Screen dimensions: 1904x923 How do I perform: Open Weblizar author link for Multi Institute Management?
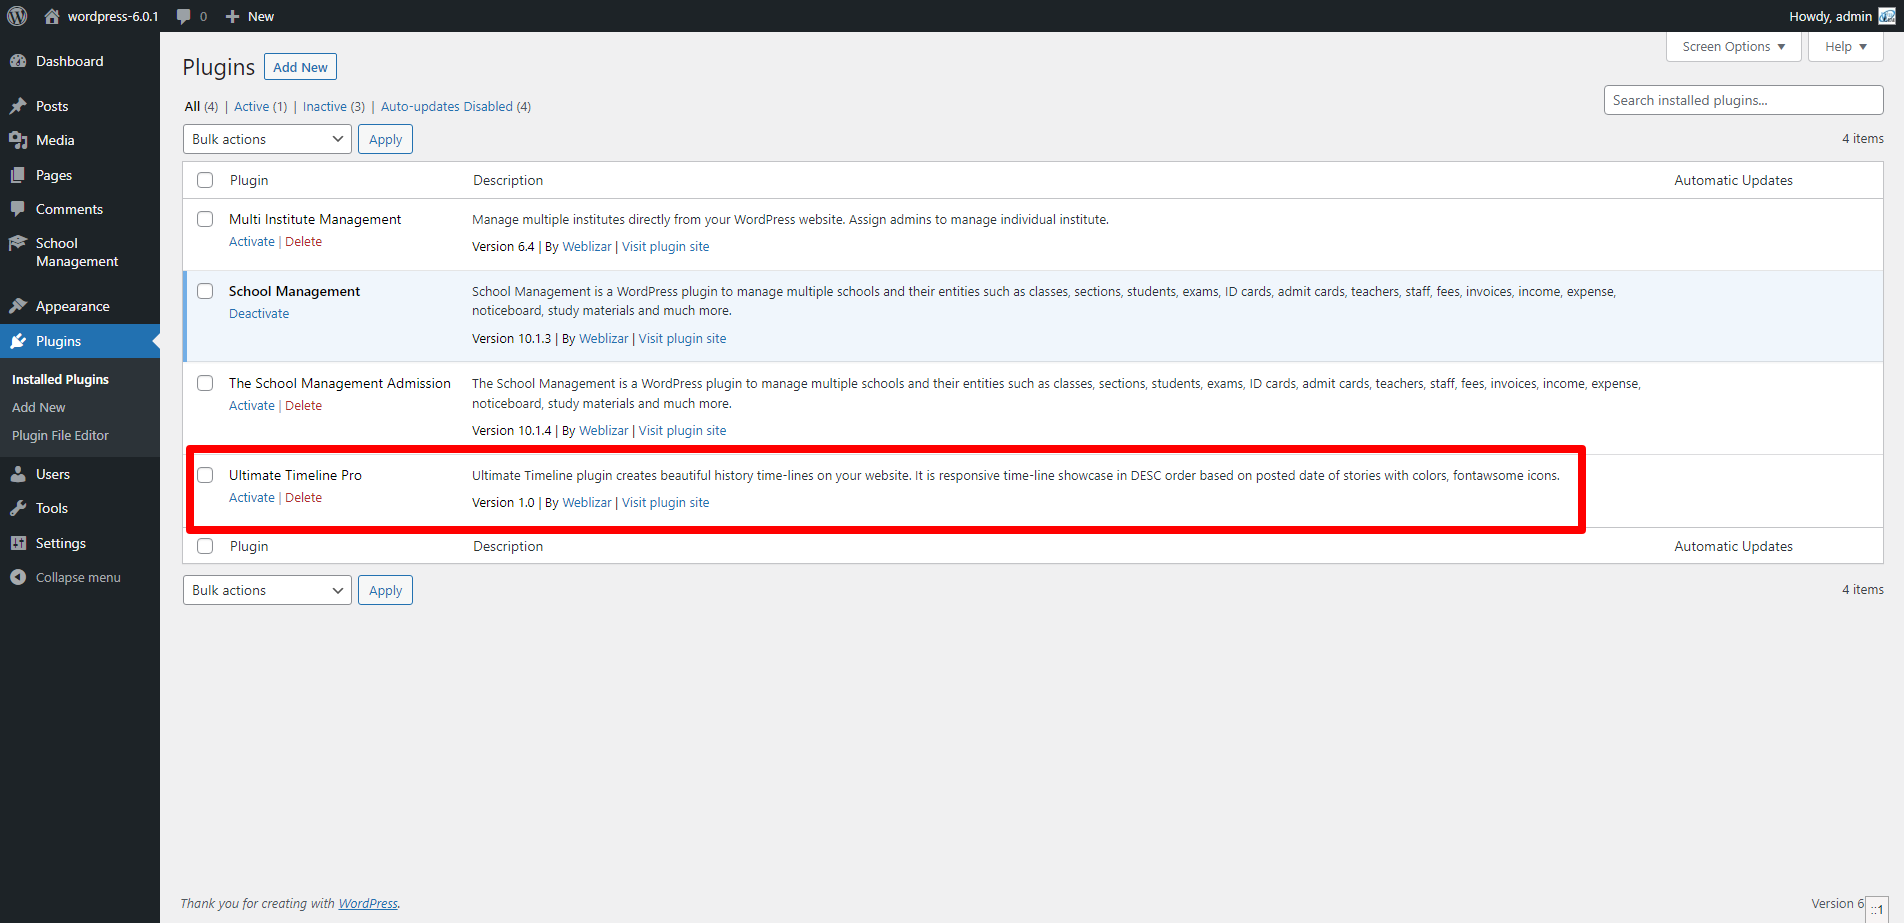click(587, 247)
